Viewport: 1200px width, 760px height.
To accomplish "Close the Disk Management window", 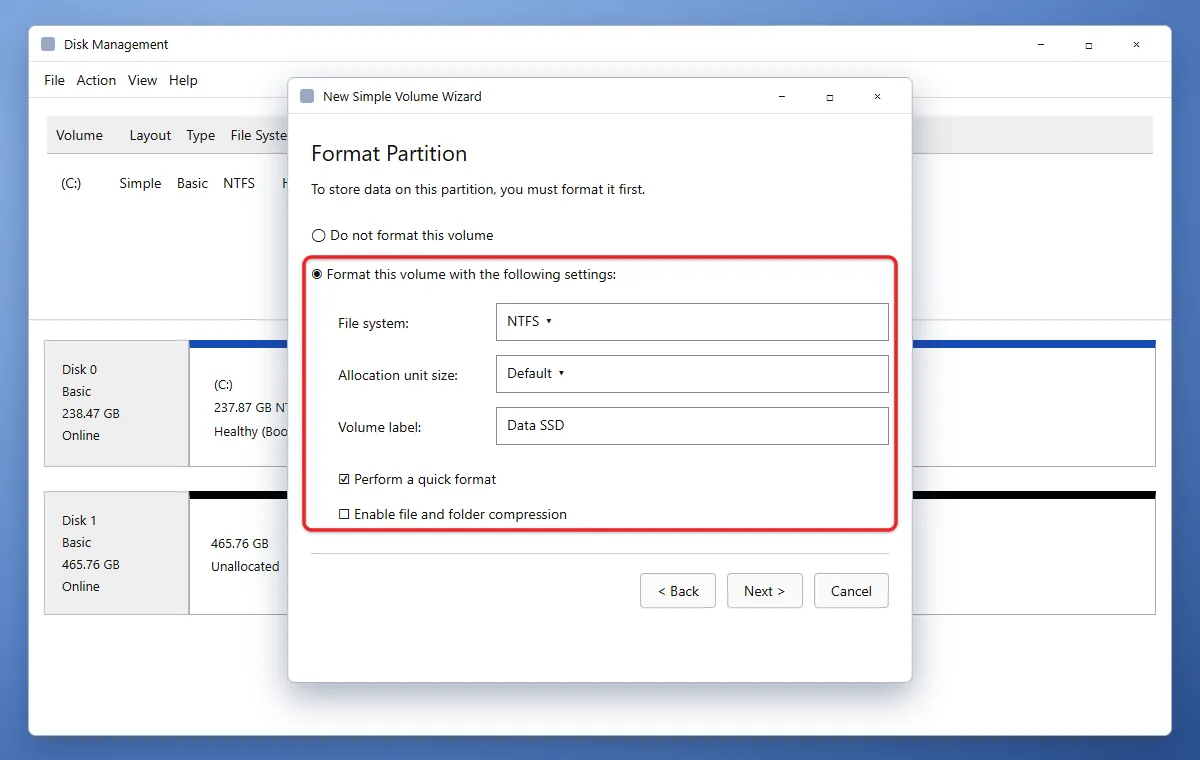I will click(x=1137, y=45).
